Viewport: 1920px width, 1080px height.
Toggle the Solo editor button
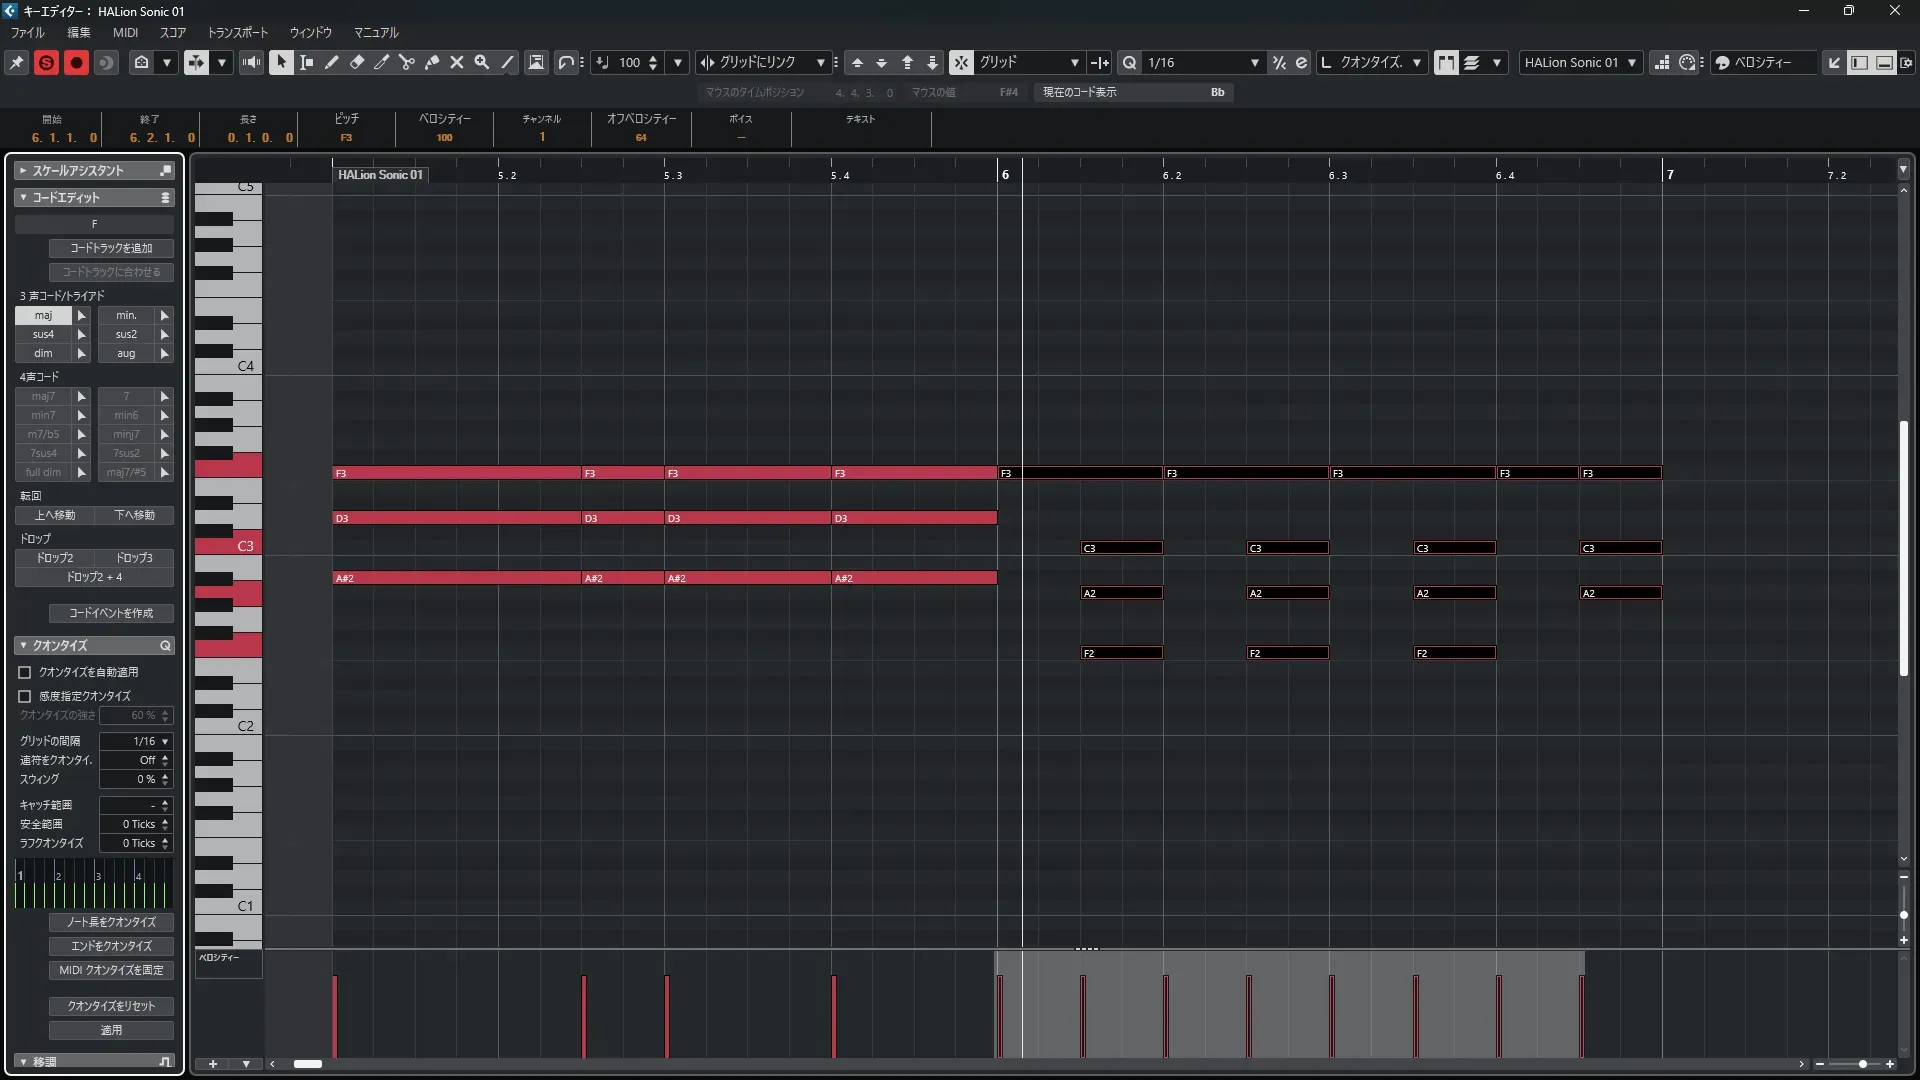[46, 62]
